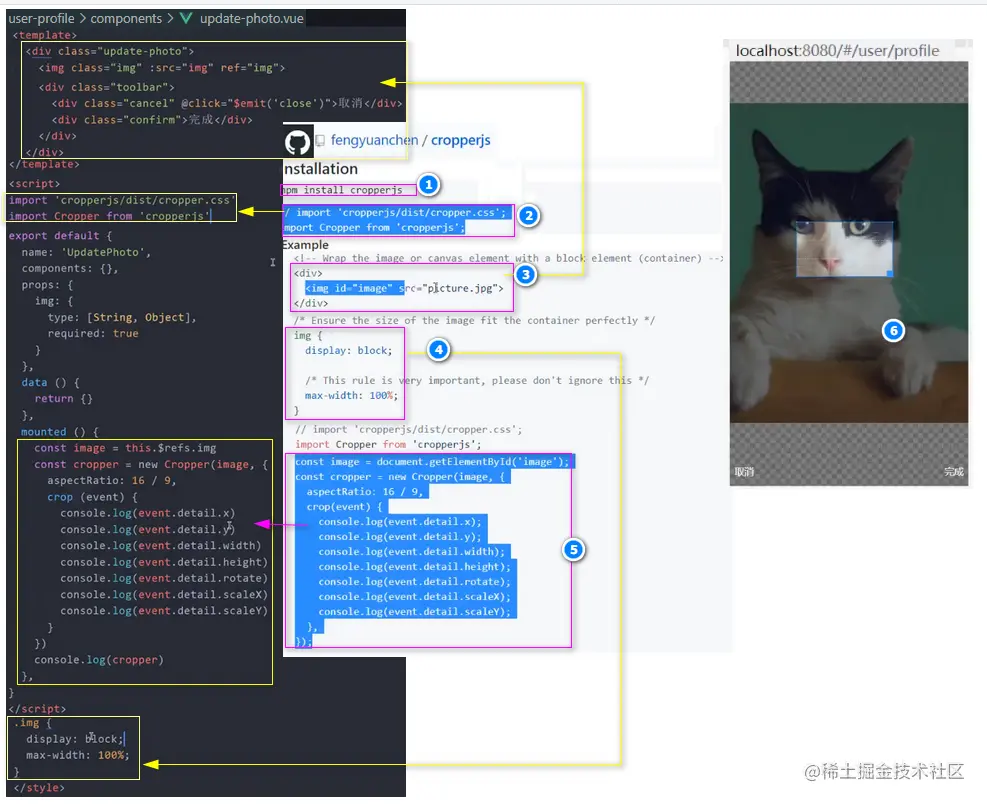Click 'components: {},' line in editor

70,268
